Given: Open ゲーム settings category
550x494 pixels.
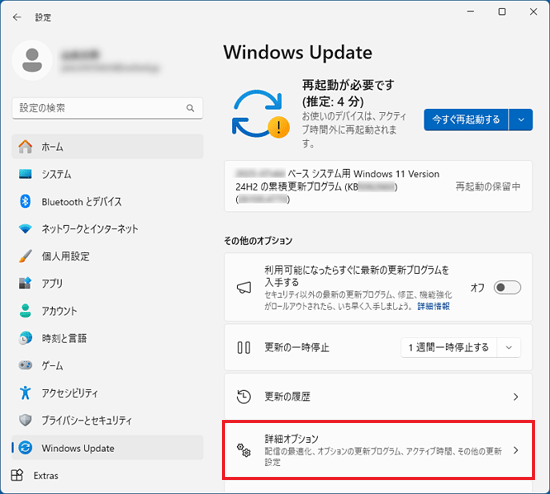Looking at the screenshot, I should coord(108,365).
